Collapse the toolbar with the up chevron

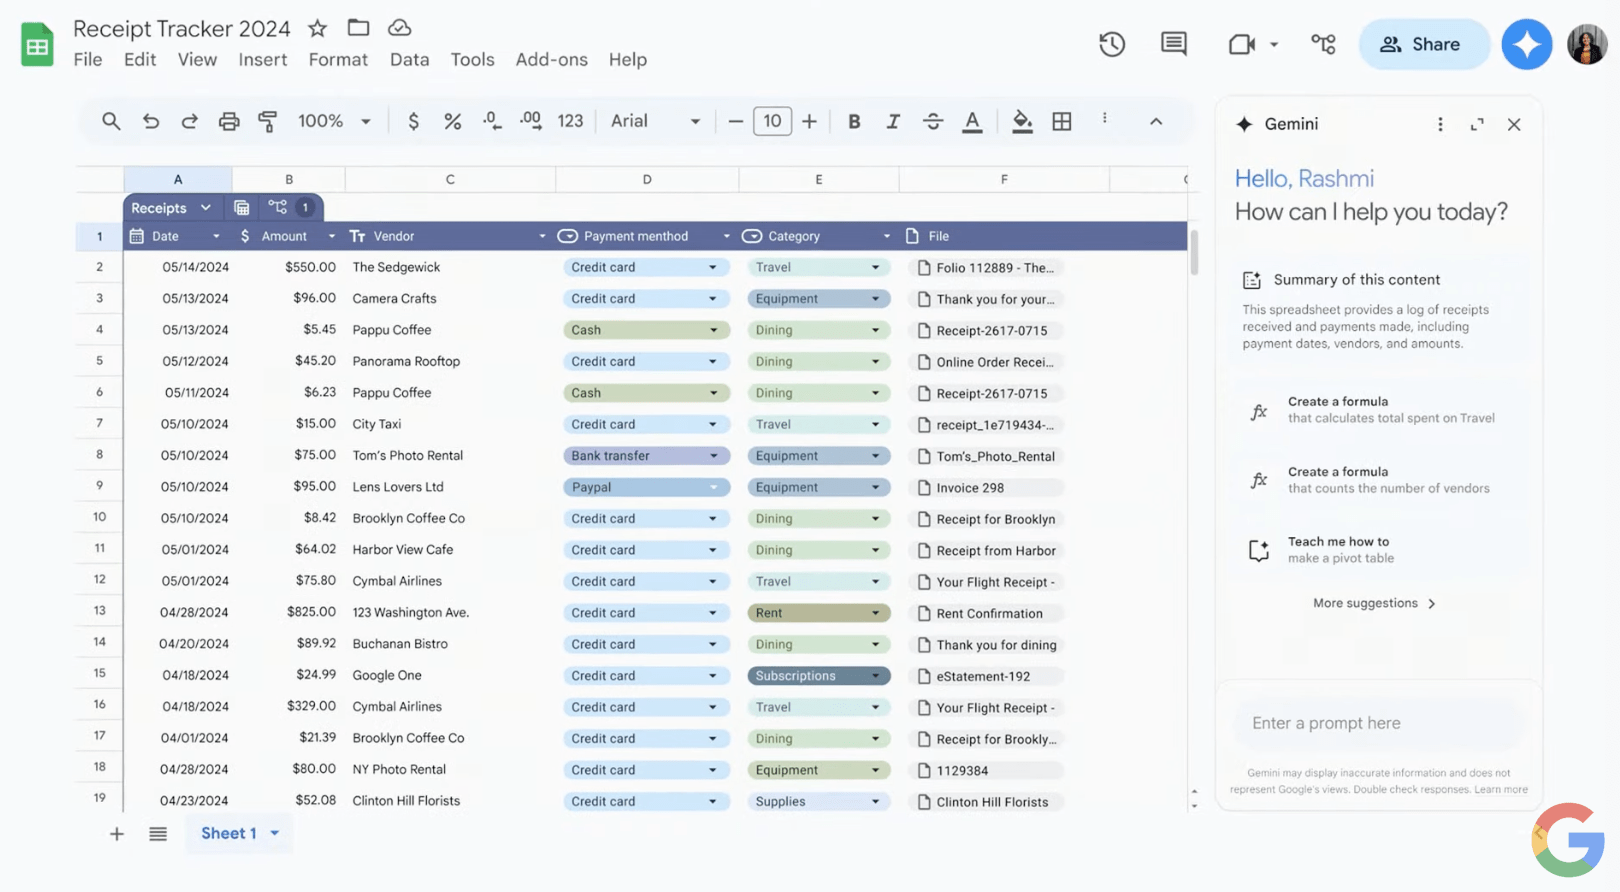1155,121
